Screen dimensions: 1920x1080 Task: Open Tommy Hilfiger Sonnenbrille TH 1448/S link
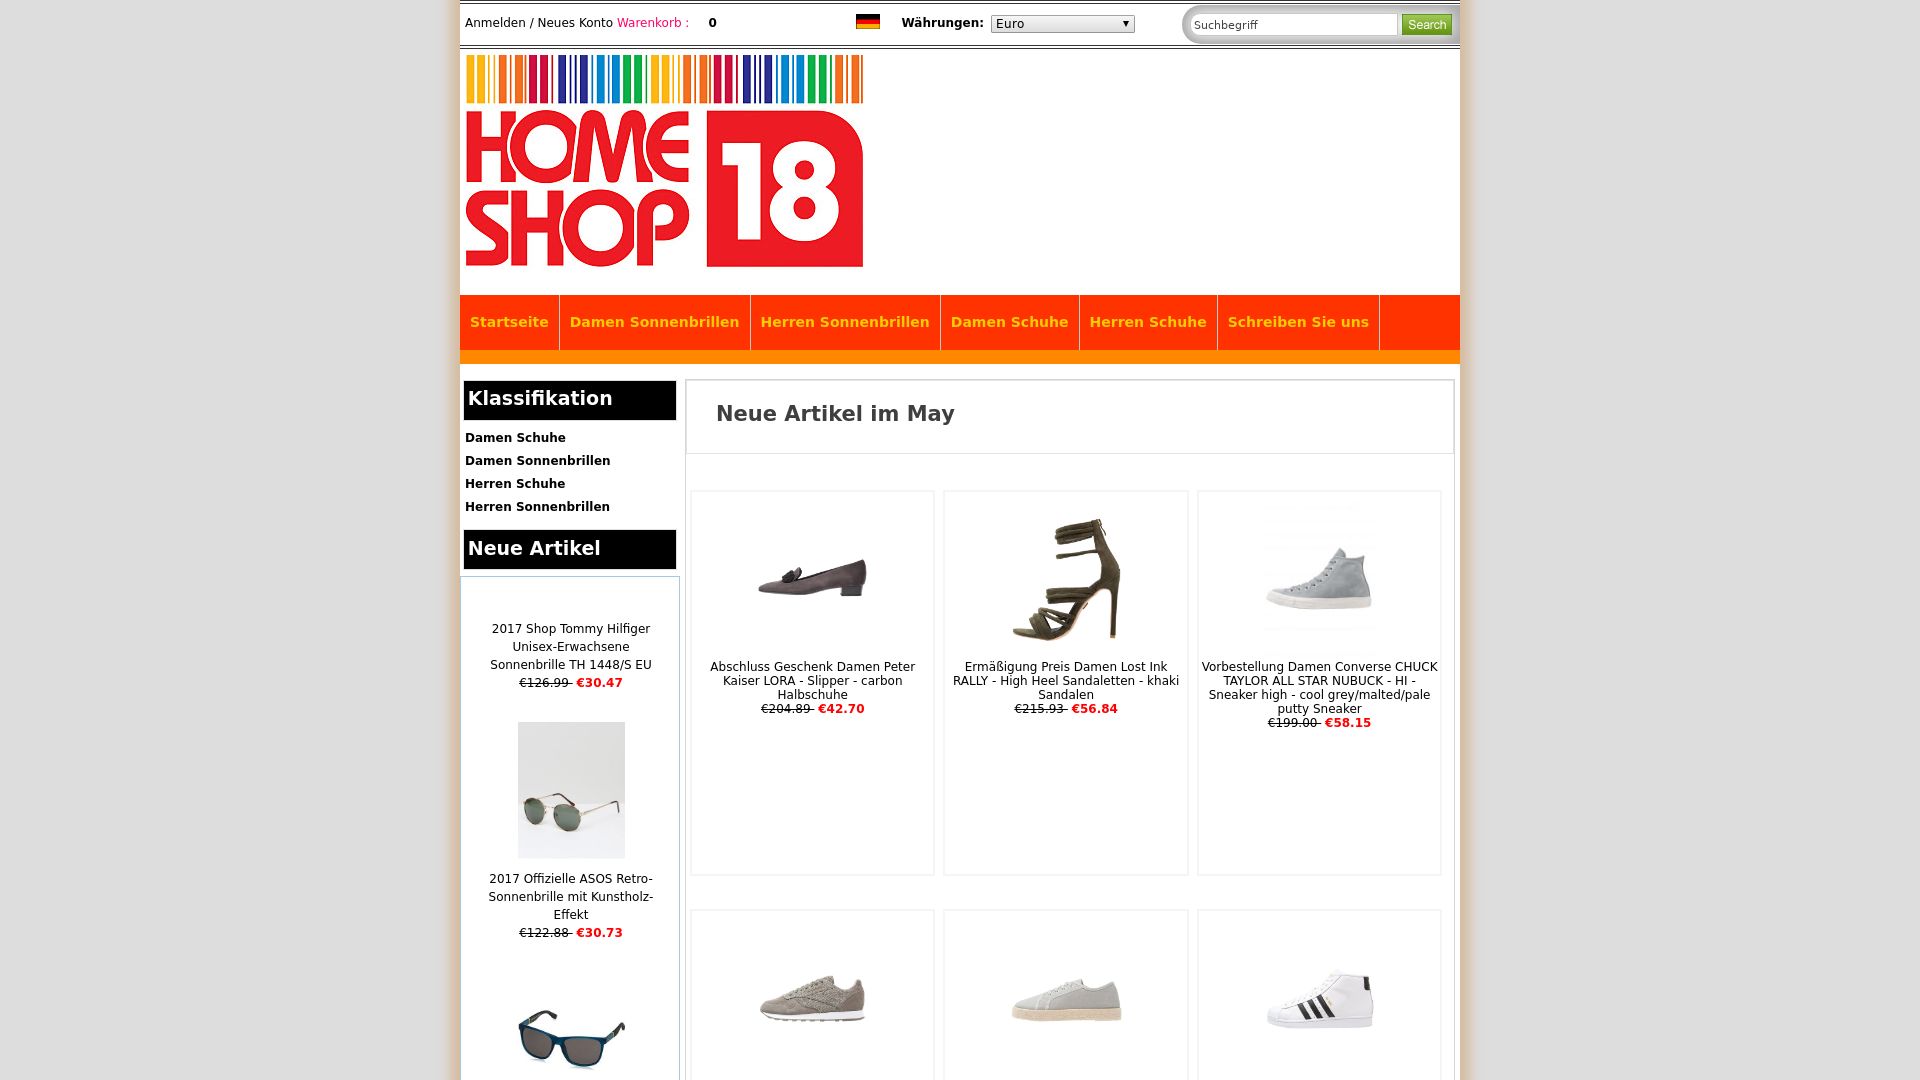pyautogui.click(x=571, y=647)
